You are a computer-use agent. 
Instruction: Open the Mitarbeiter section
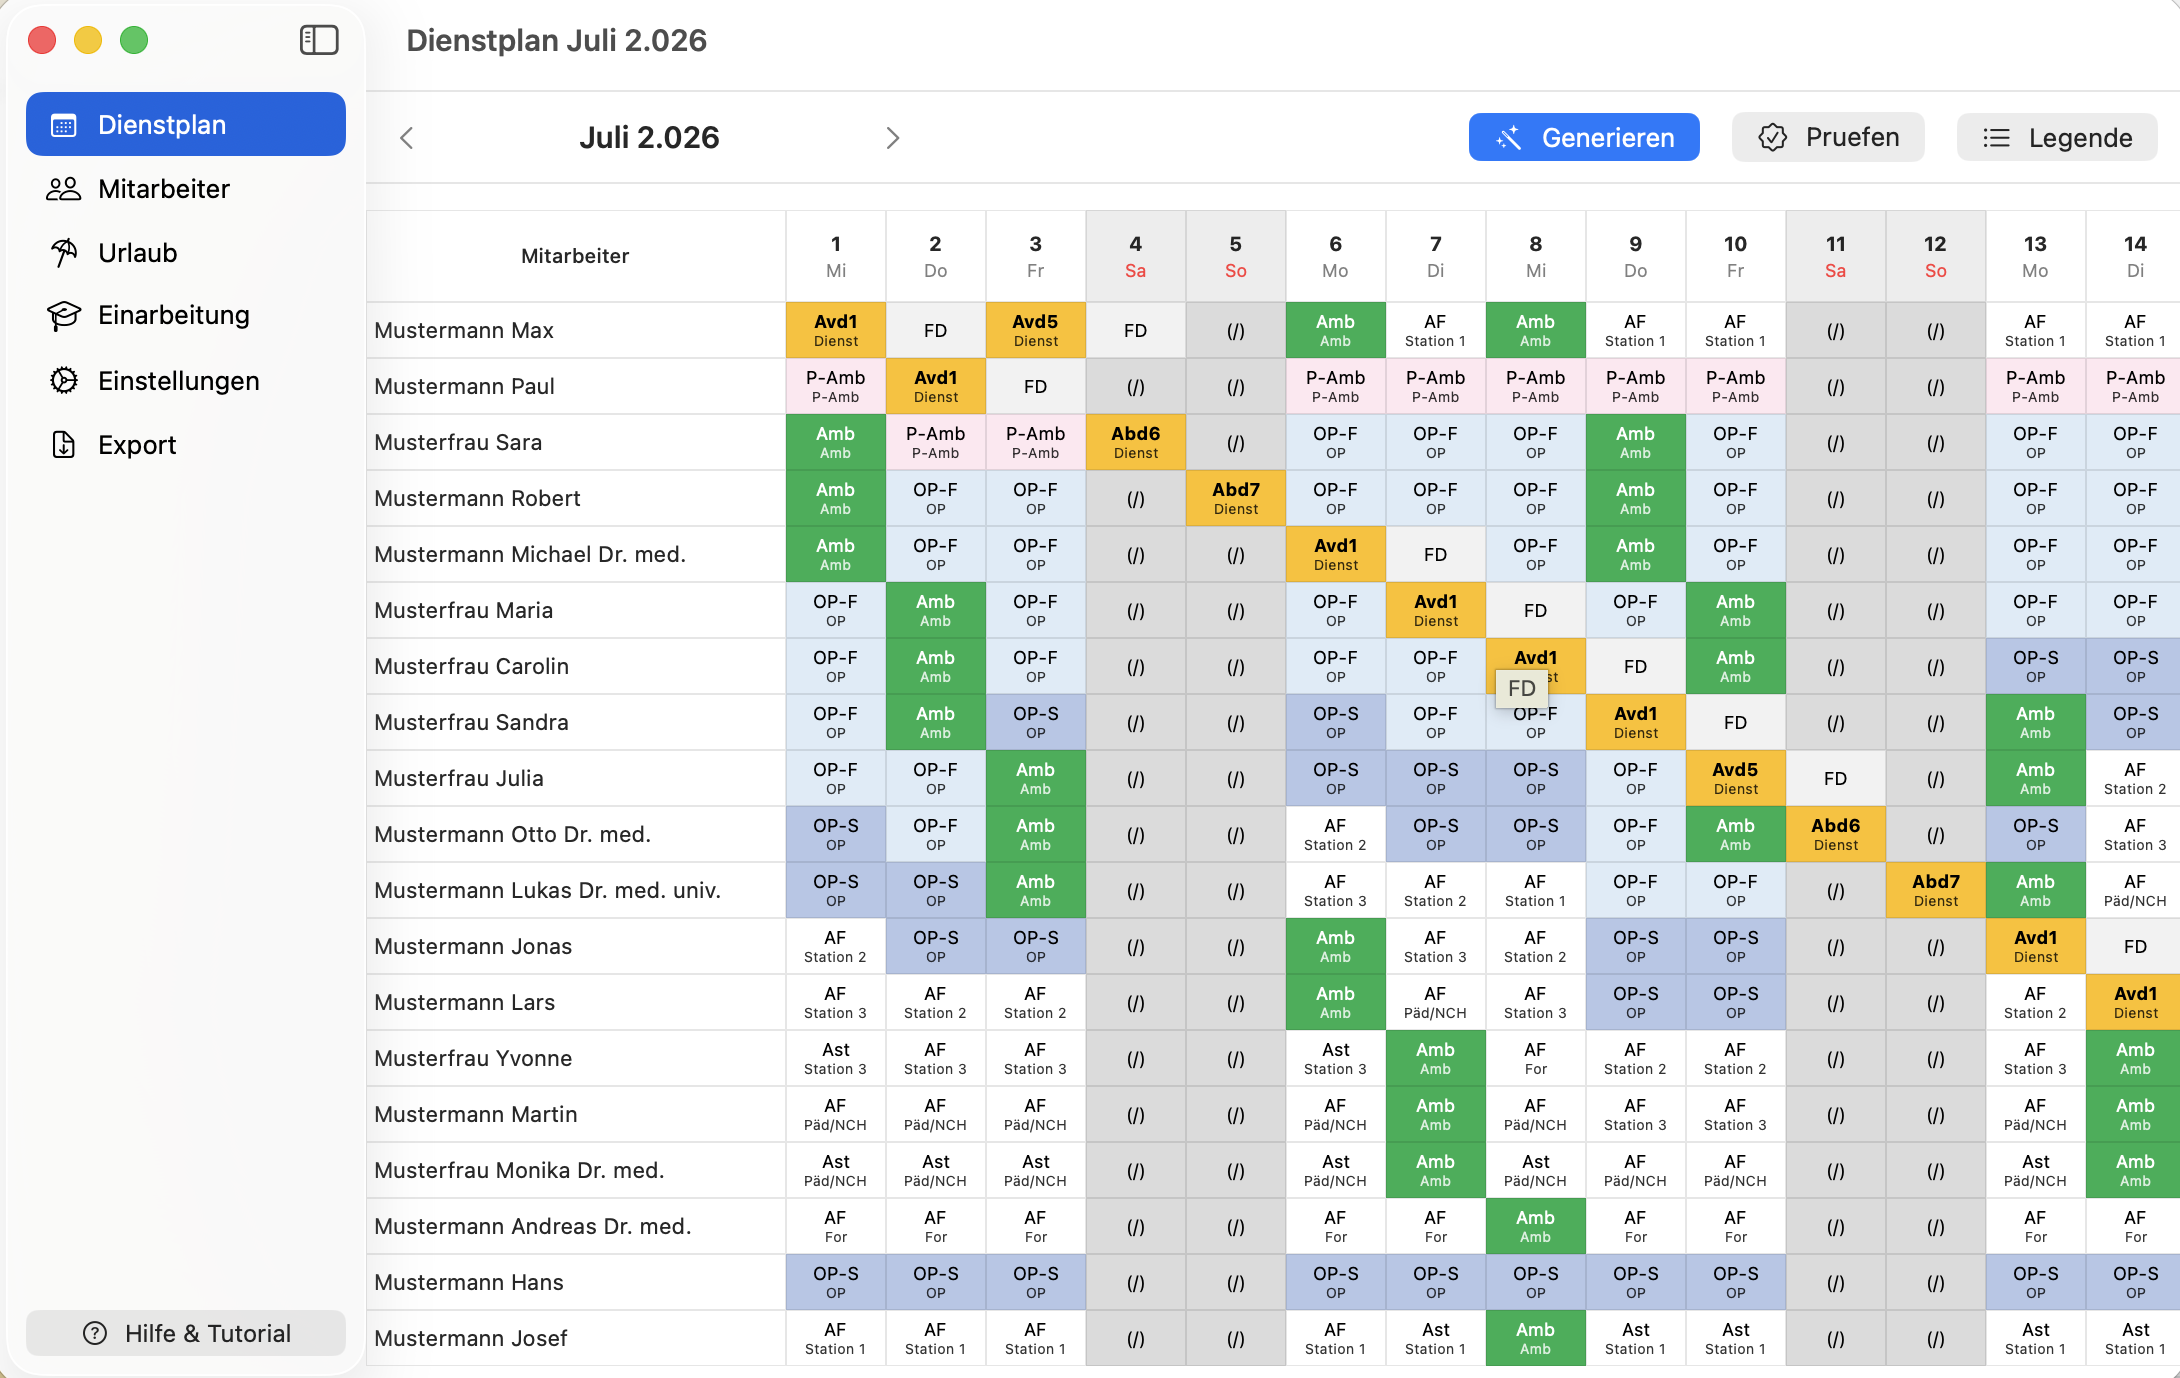point(186,189)
